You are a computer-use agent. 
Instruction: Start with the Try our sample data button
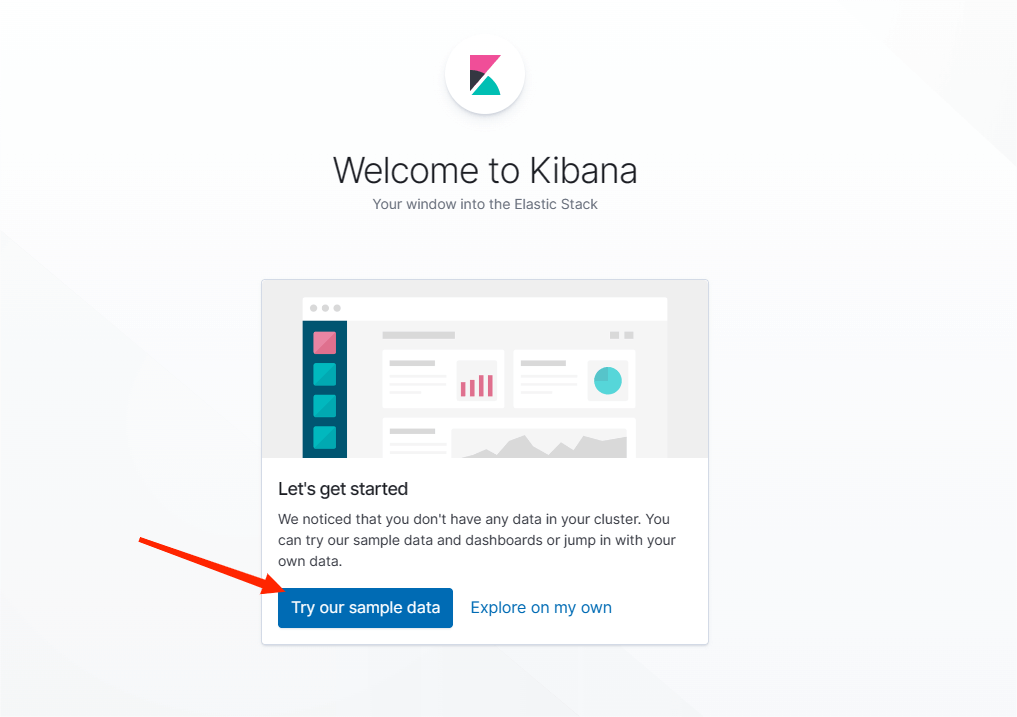(x=365, y=607)
